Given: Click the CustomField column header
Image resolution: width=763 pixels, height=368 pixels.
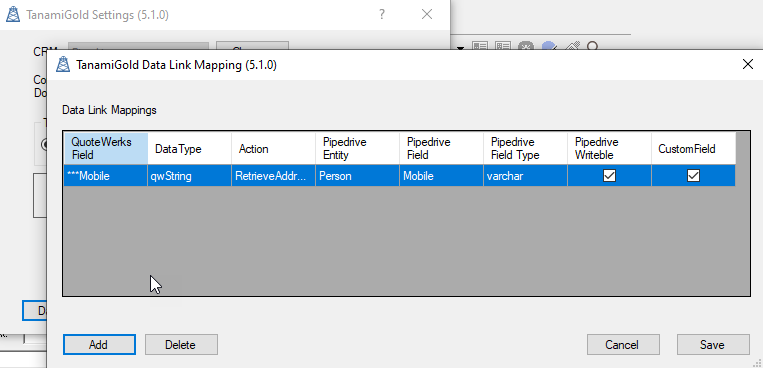Looking at the screenshot, I should [693, 148].
